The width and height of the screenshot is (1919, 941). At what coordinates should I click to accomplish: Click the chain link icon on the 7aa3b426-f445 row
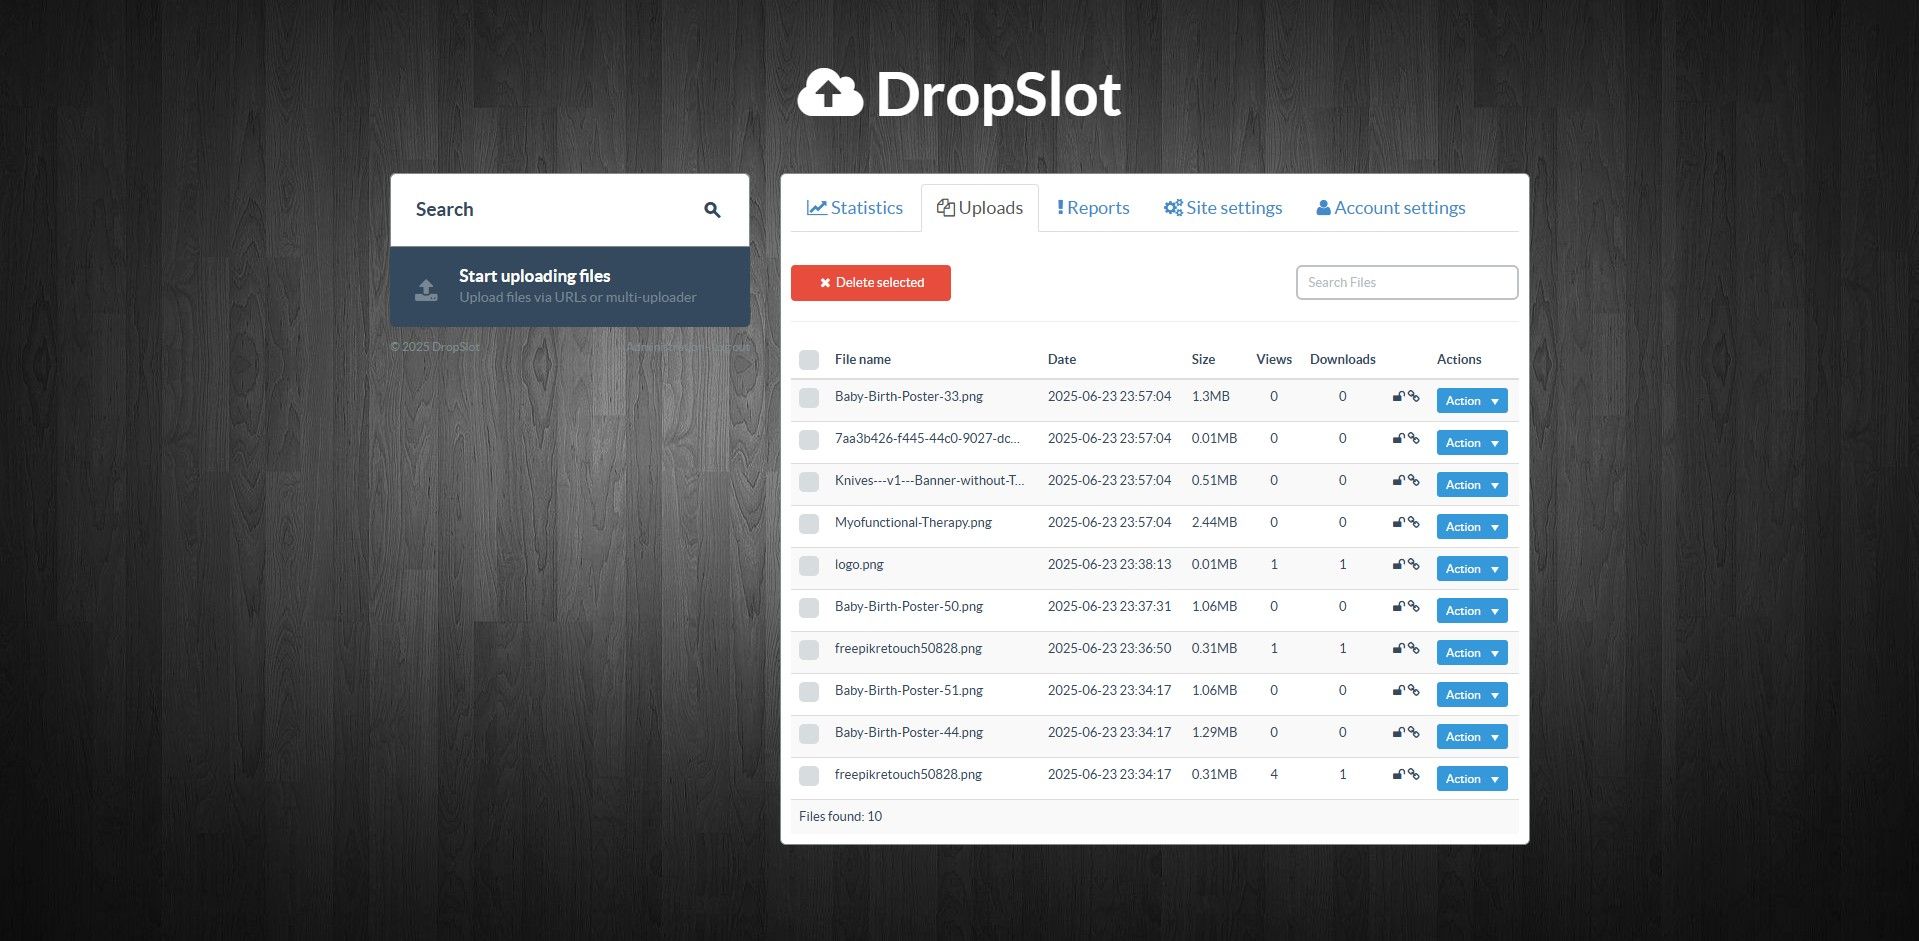(x=1413, y=439)
